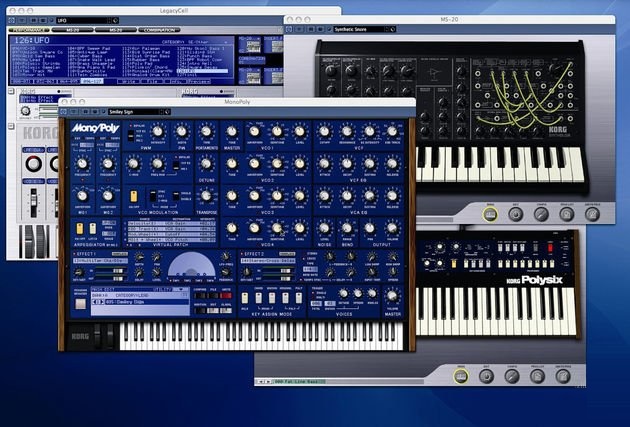Toggle the VCO Modulation ON/OFF yellow switch
630x427 pixels.
133,196
